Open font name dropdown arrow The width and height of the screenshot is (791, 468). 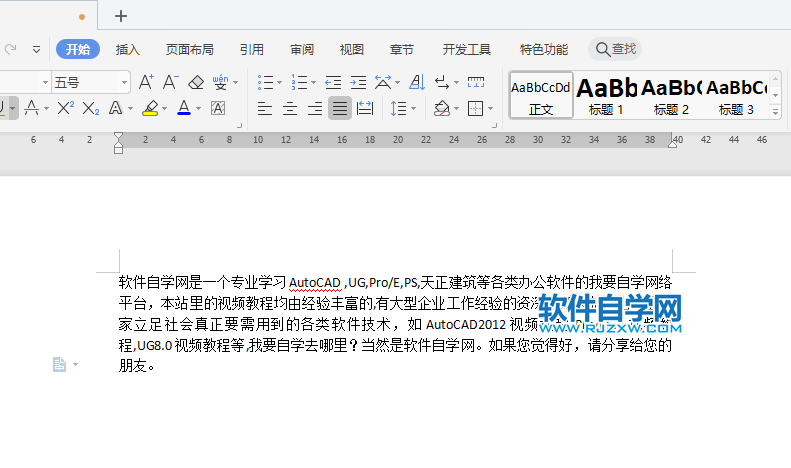(45, 82)
